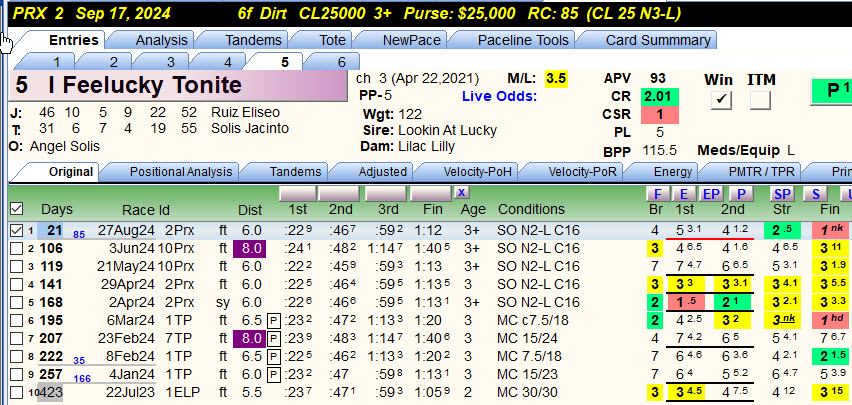852x405 pixels.
Task: Check paceline 8 for 8Feb24 race
Action: (x=17, y=357)
